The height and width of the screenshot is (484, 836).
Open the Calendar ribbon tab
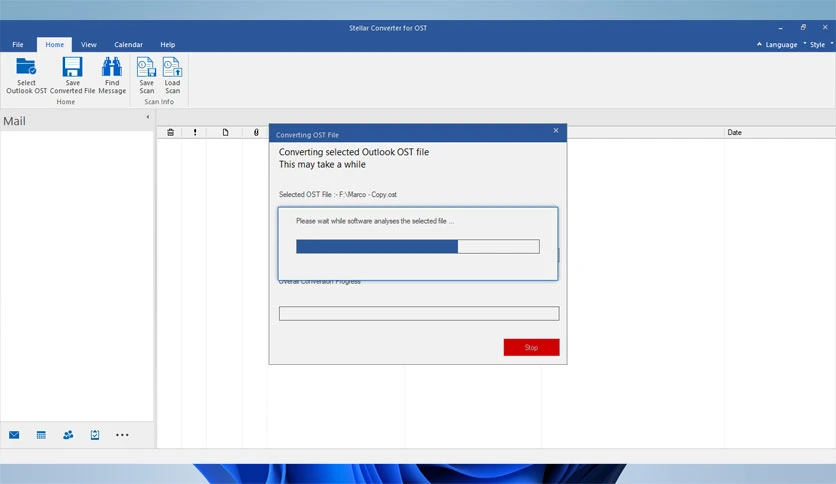[x=128, y=45]
